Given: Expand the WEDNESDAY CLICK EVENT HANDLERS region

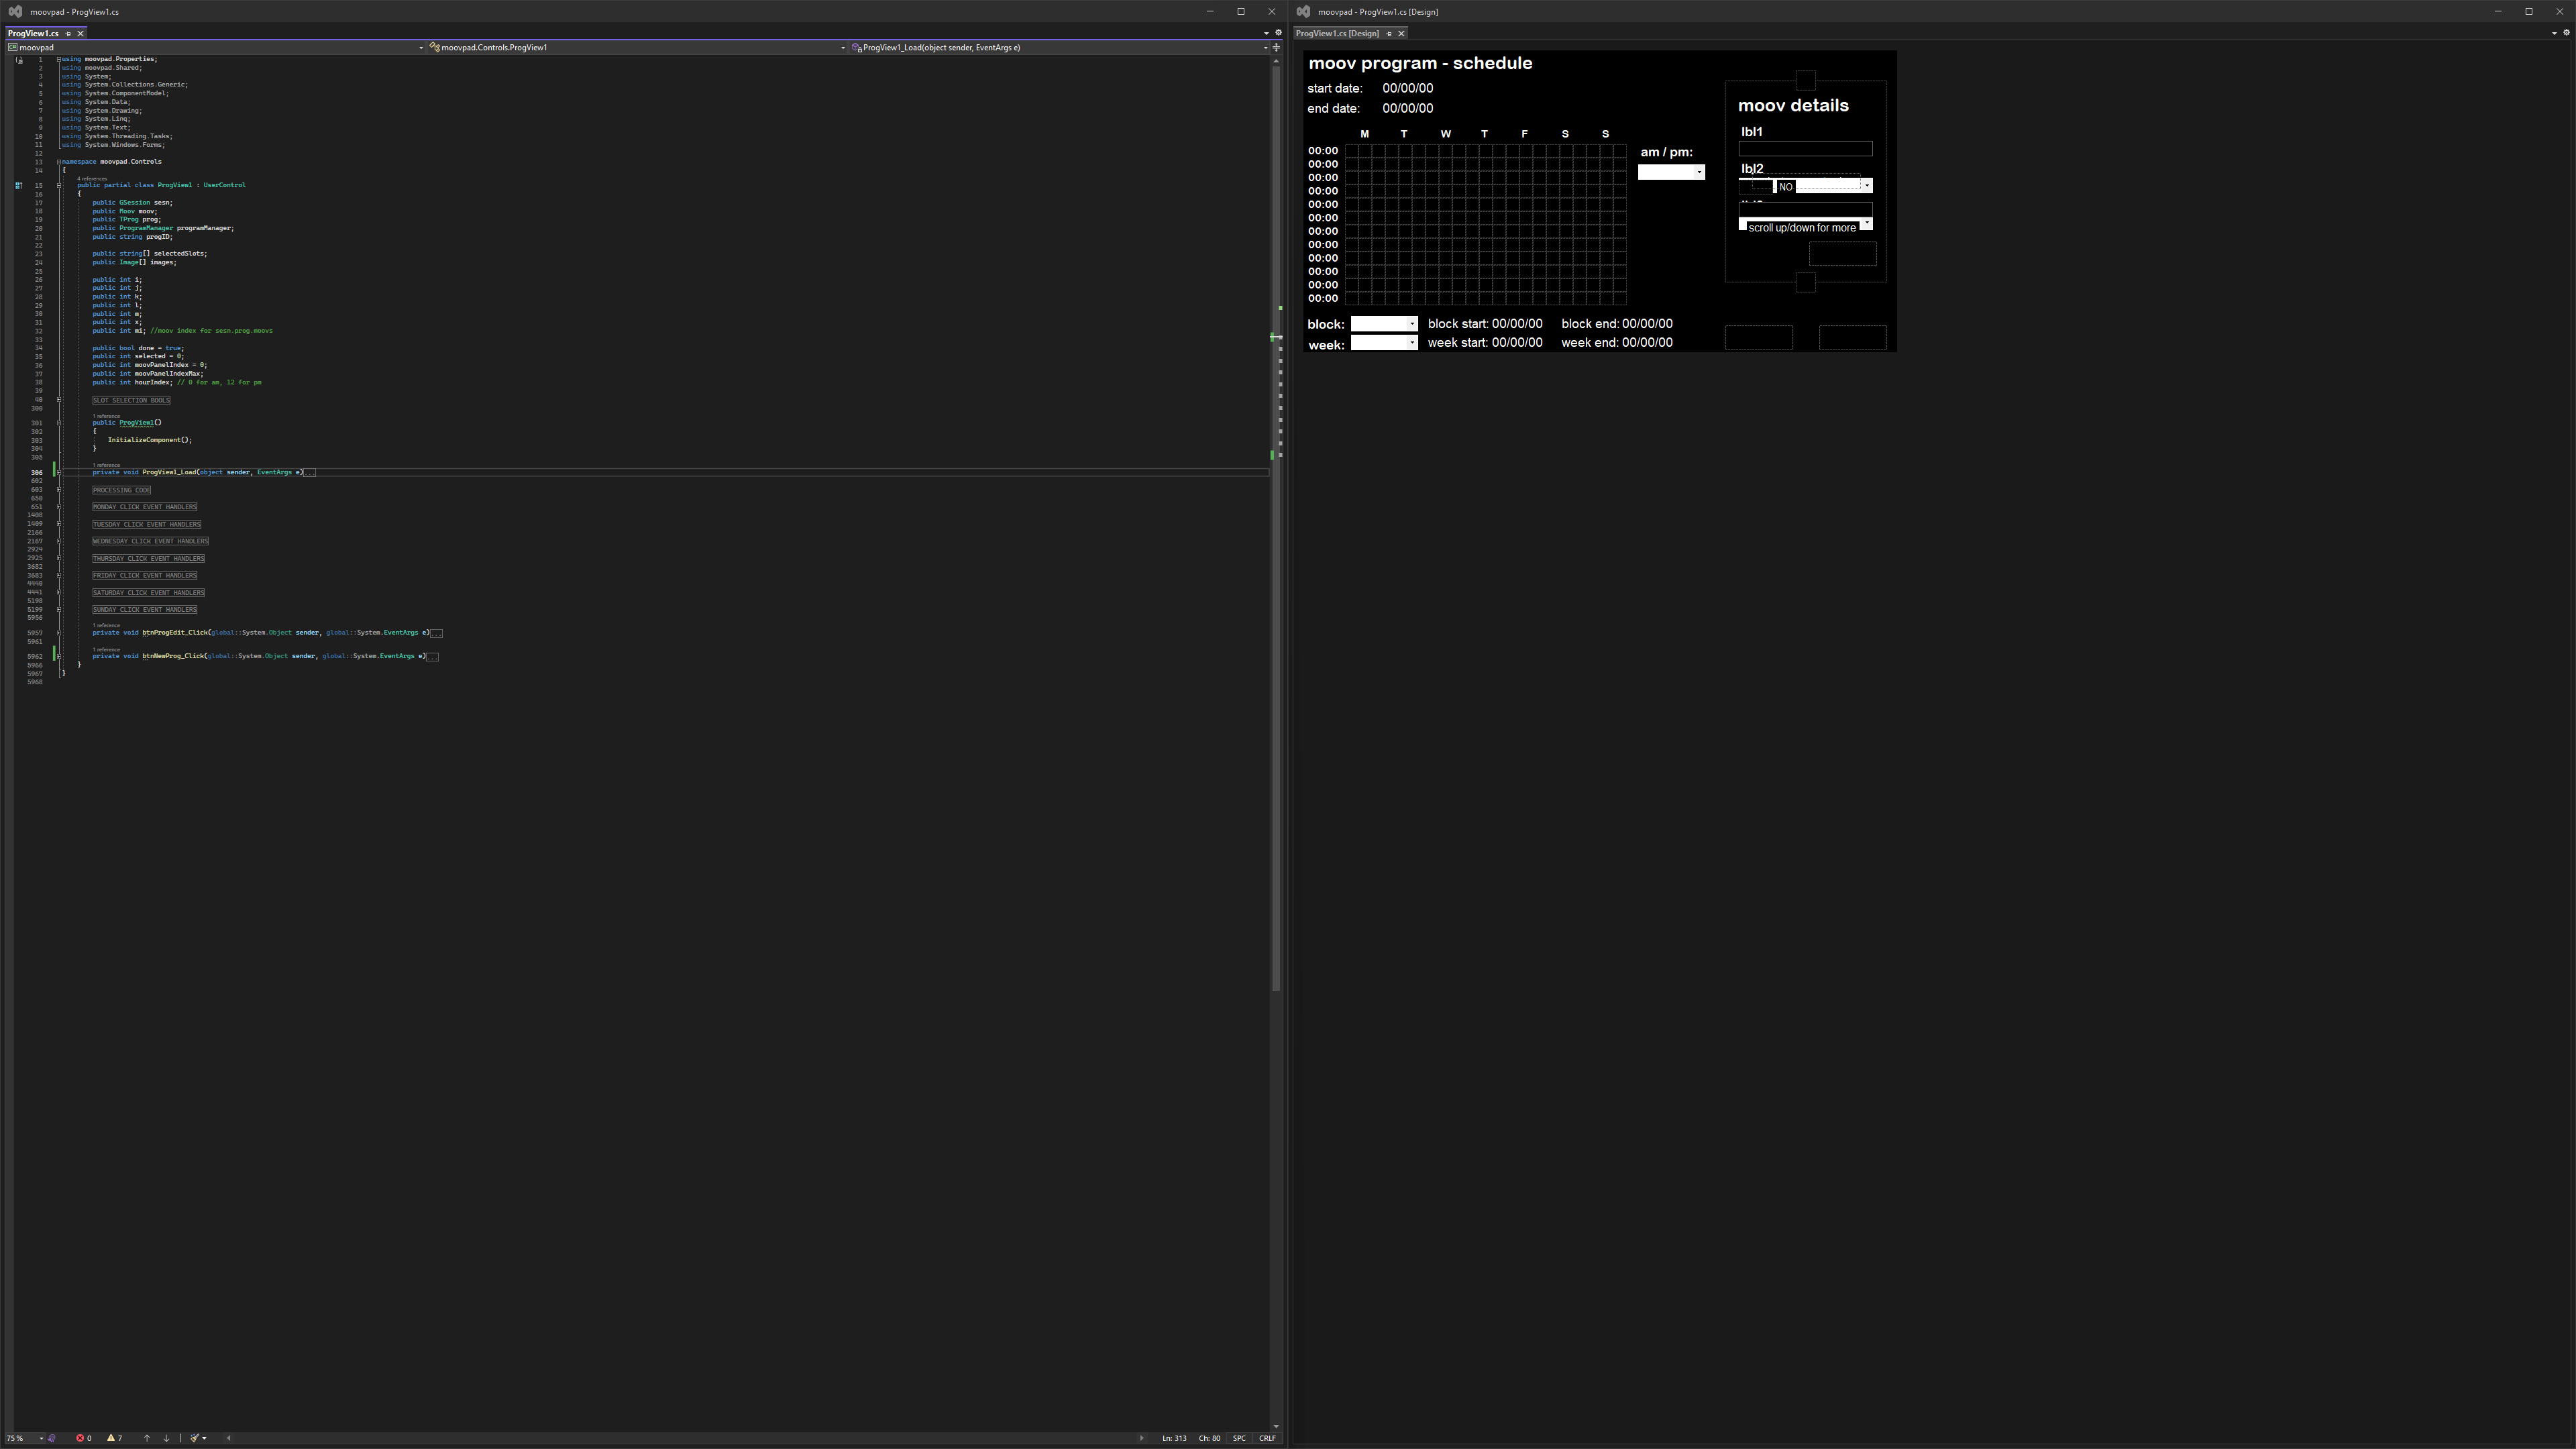Looking at the screenshot, I should pos(59,541).
